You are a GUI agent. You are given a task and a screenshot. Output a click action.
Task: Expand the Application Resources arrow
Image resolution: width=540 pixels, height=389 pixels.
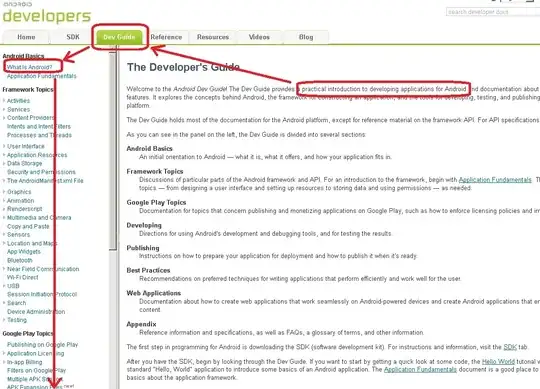[4, 155]
